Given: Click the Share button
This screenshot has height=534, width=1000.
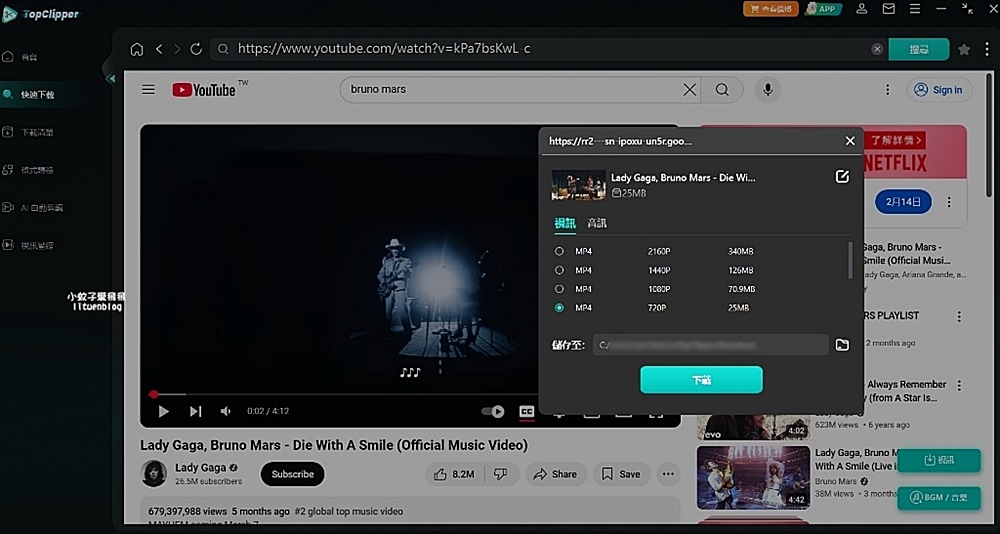Looking at the screenshot, I should tap(555, 474).
